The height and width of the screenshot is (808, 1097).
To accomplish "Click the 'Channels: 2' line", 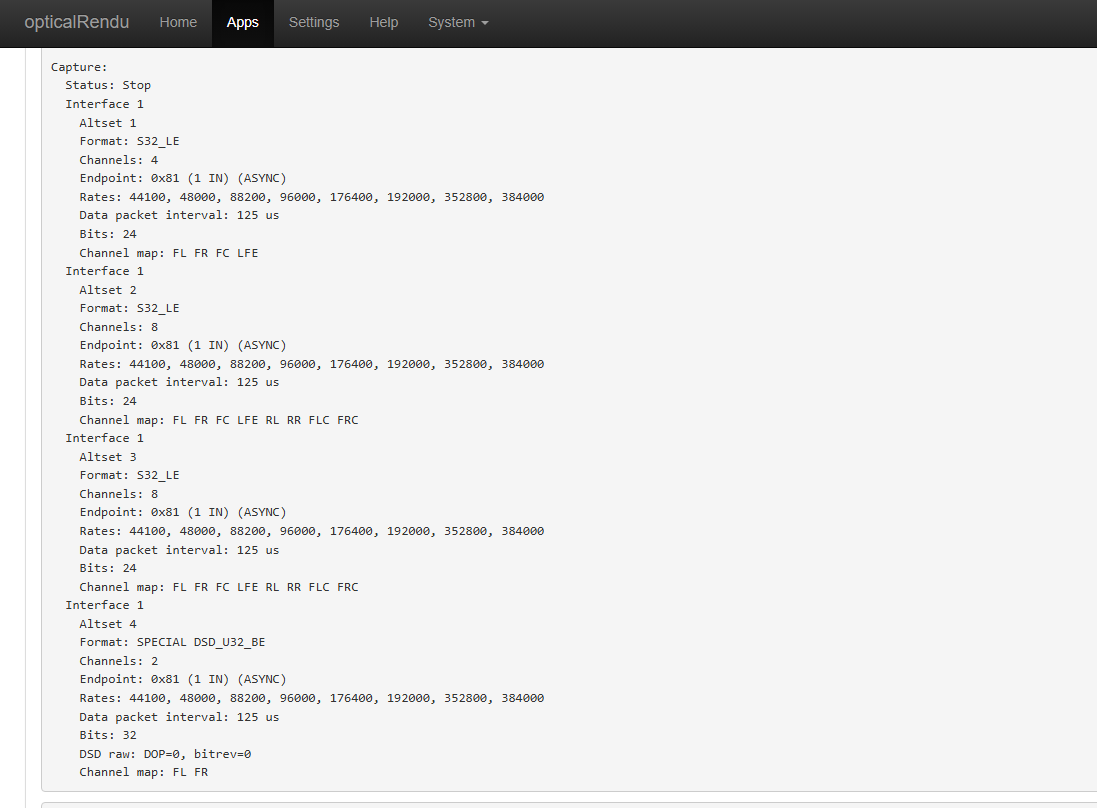I will click(x=119, y=661).
